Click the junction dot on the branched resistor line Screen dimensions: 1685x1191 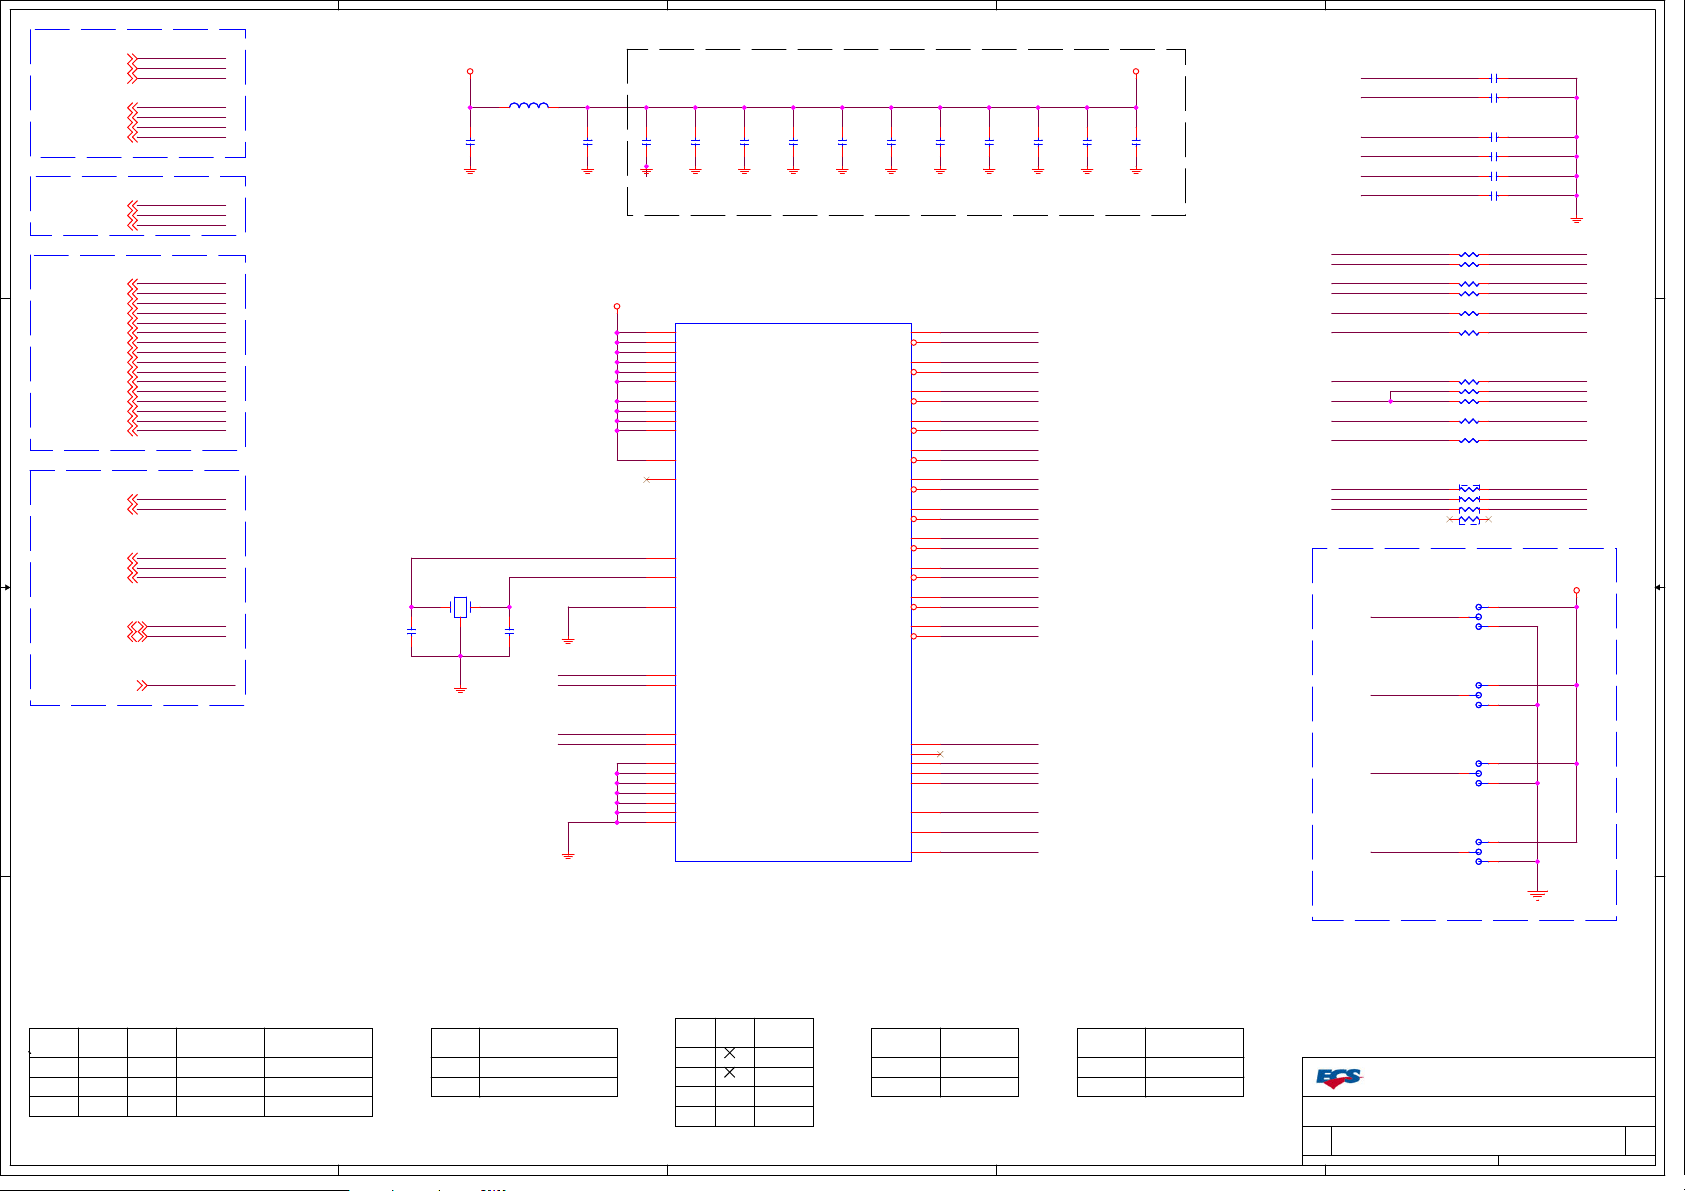(1390, 401)
